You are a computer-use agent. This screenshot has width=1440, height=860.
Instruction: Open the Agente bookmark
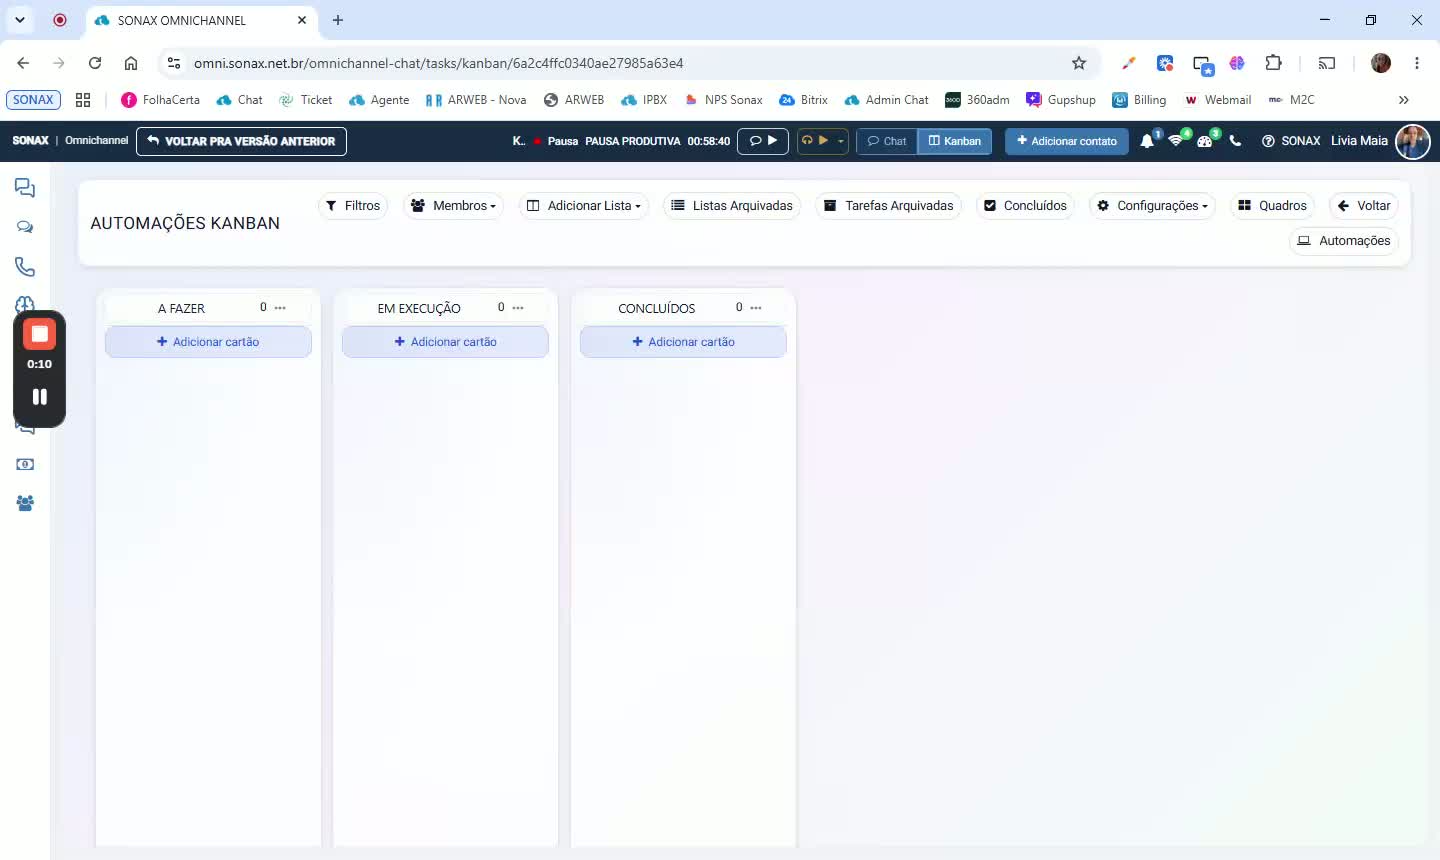click(379, 100)
